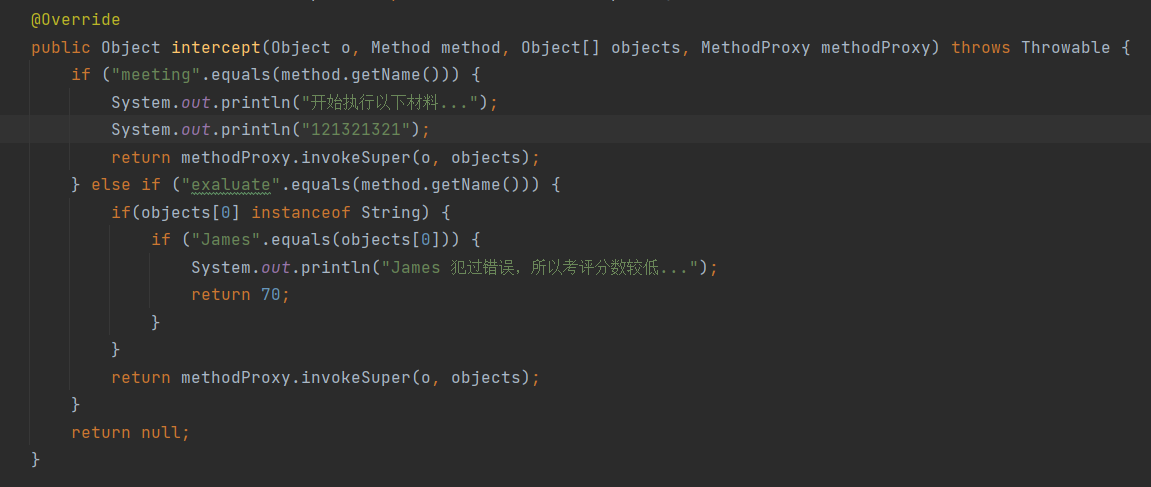
Task: Click the public keyword of intercept
Action: [x=61, y=48]
